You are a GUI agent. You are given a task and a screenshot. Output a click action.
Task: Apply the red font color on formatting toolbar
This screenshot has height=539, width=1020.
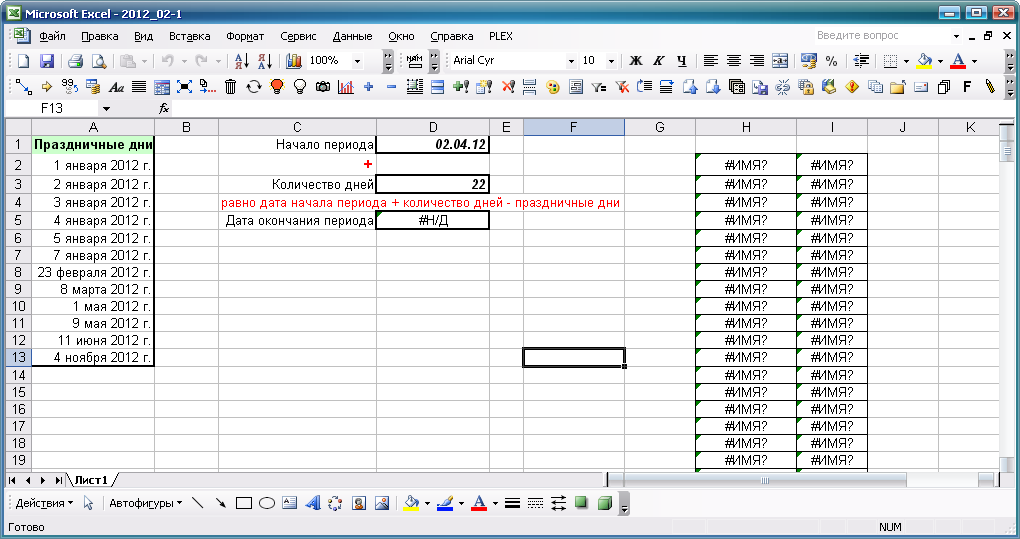point(958,61)
